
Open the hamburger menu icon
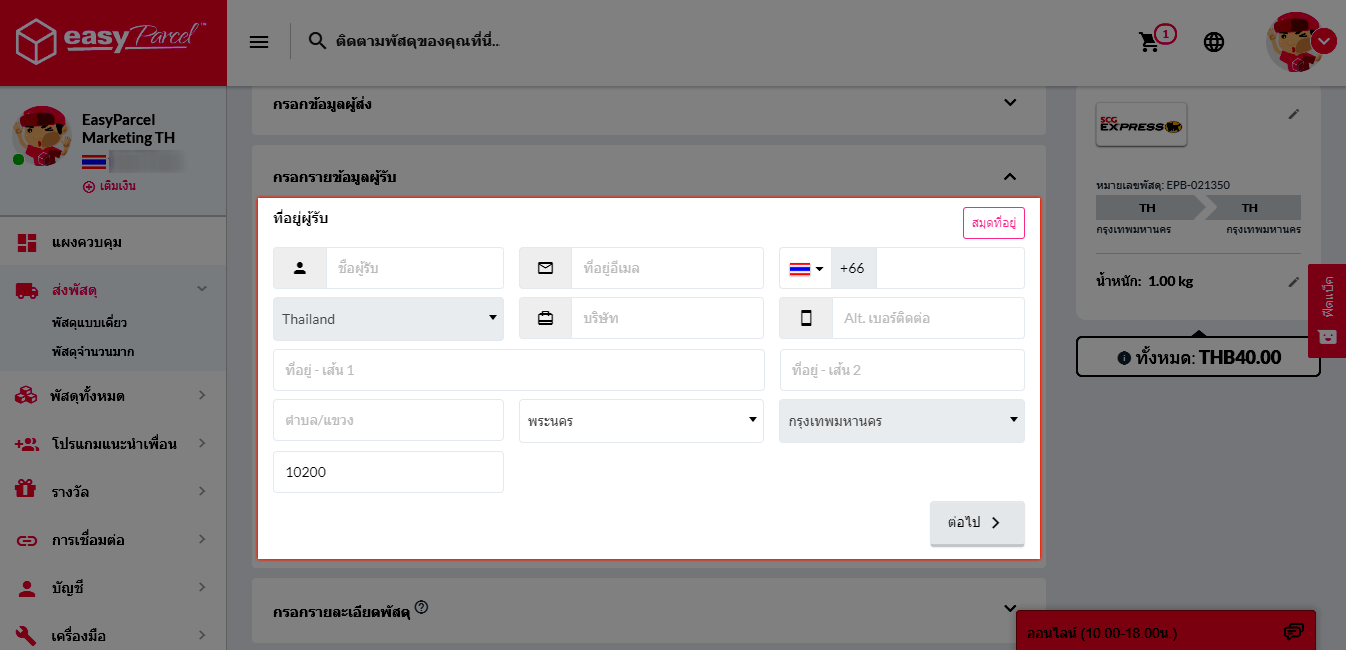tap(259, 41)
